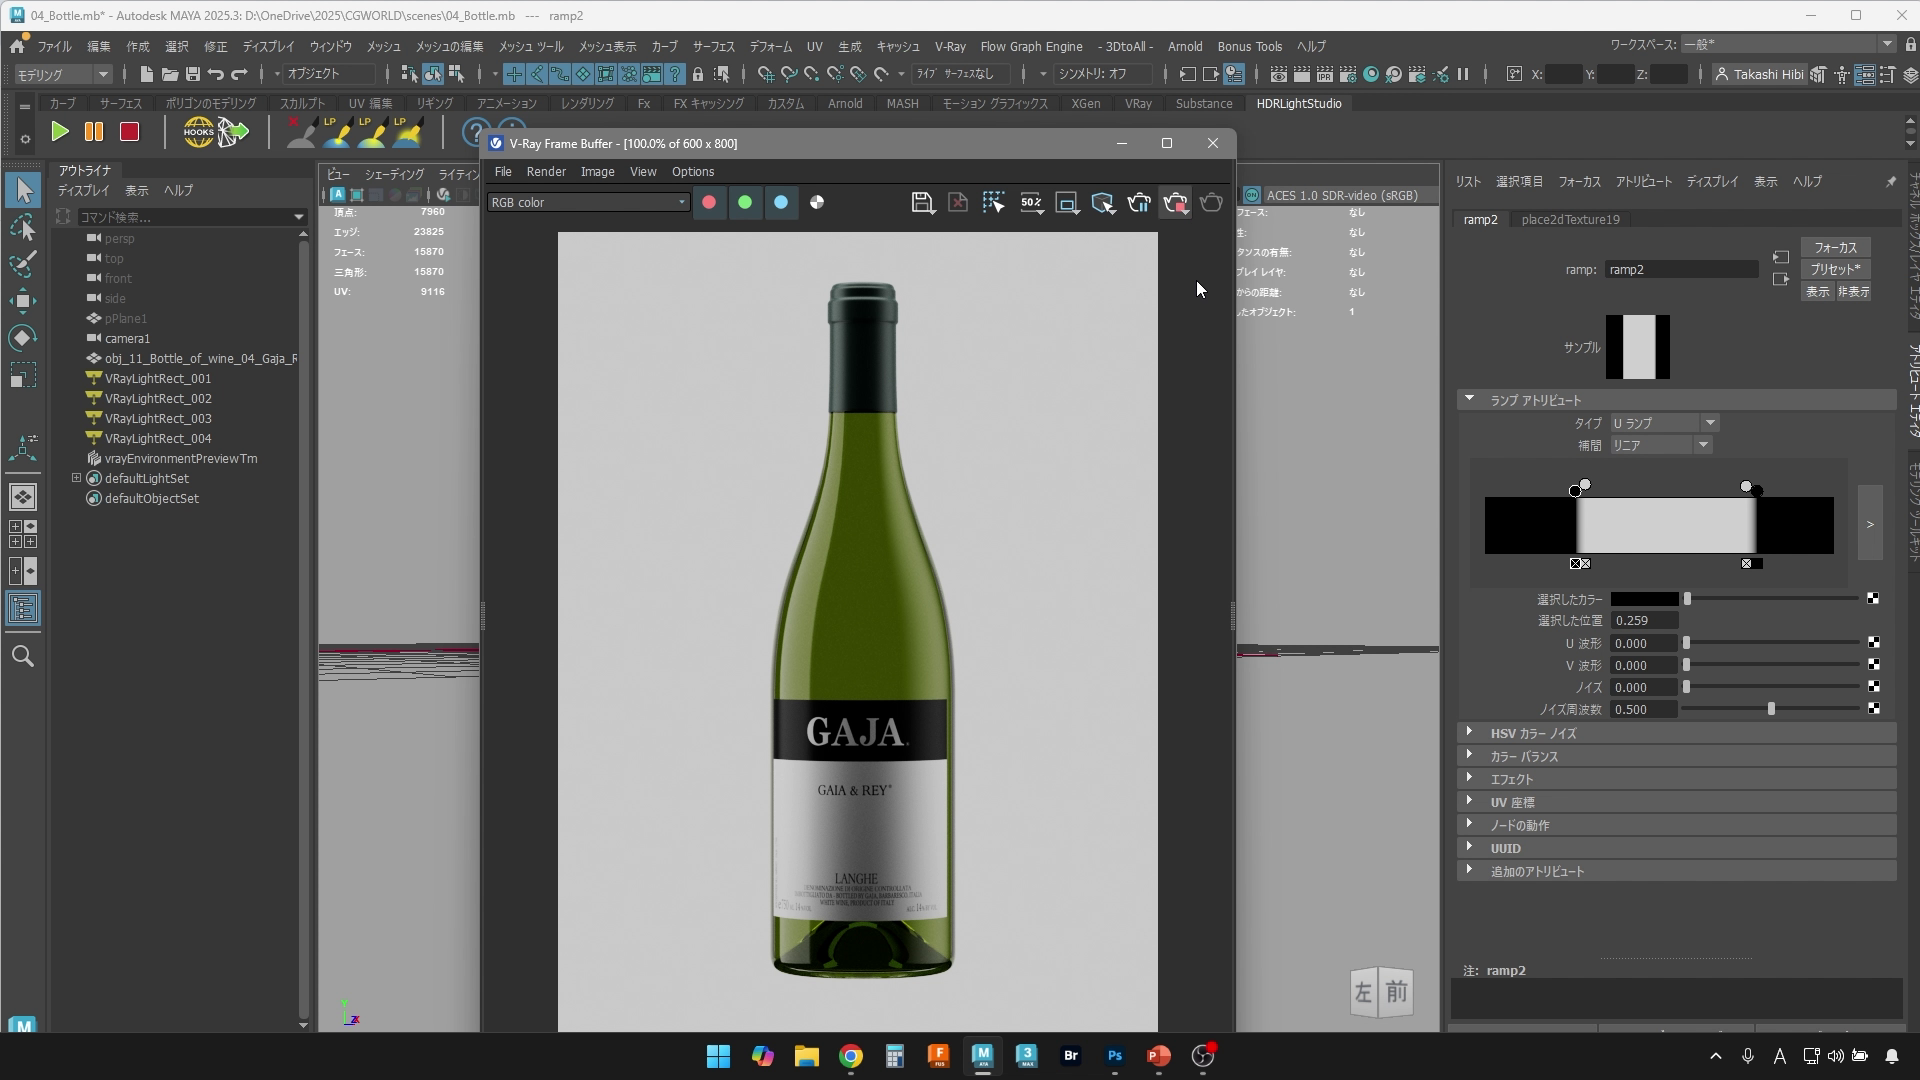Click the 選択したカラー black color swatch
This screenshot has width=1920, height=1080.
point(1644,599)
